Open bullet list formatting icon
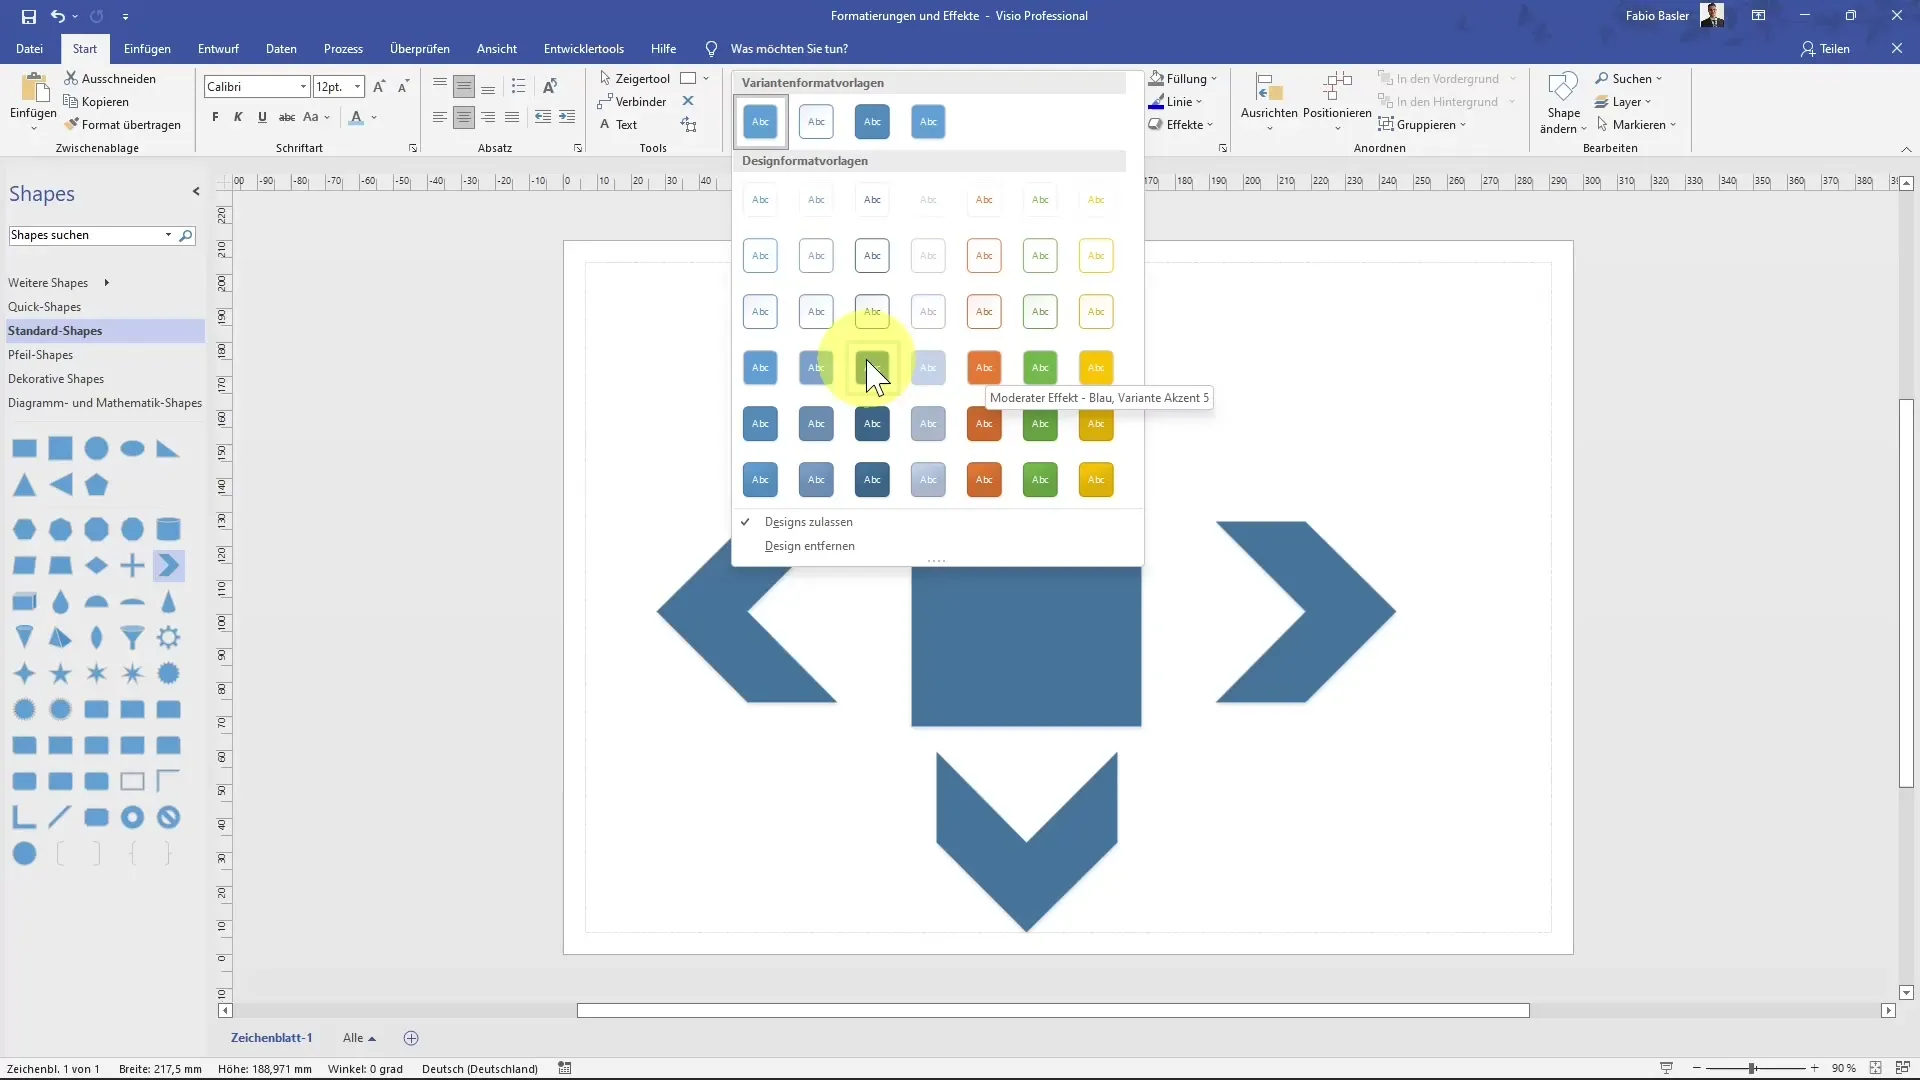1920x1080 pixels. (x=518, y=87)
